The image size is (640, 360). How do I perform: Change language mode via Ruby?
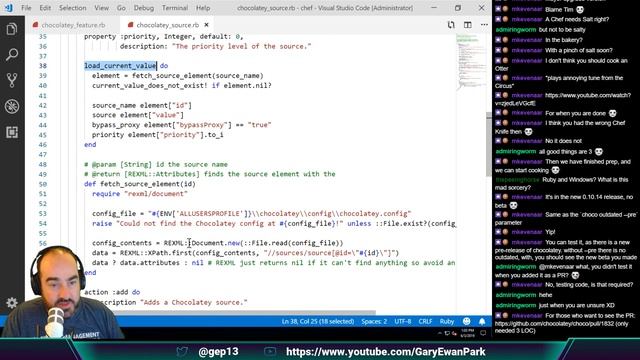[447, 321]
